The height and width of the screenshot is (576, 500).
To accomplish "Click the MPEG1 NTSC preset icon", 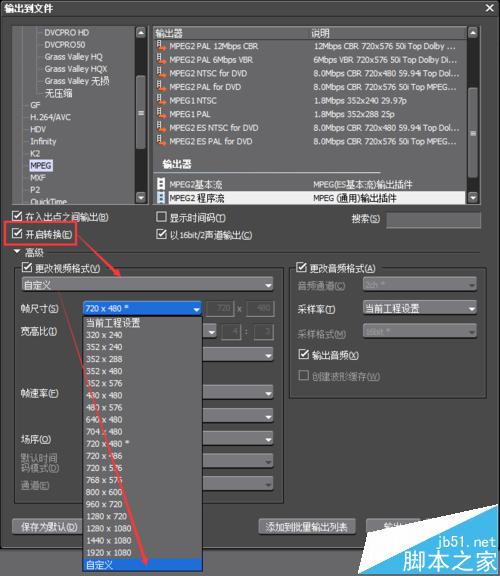I will pos(161,100).
